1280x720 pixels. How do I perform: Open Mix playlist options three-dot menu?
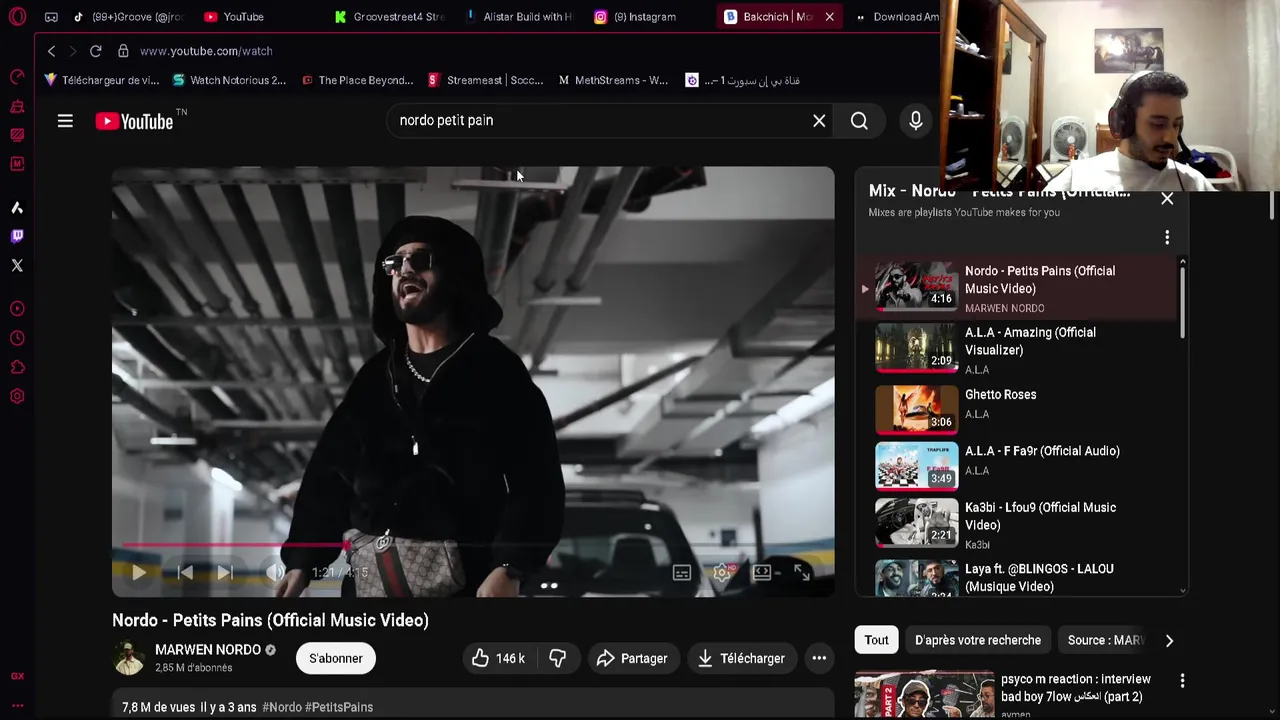(1167, 238)
